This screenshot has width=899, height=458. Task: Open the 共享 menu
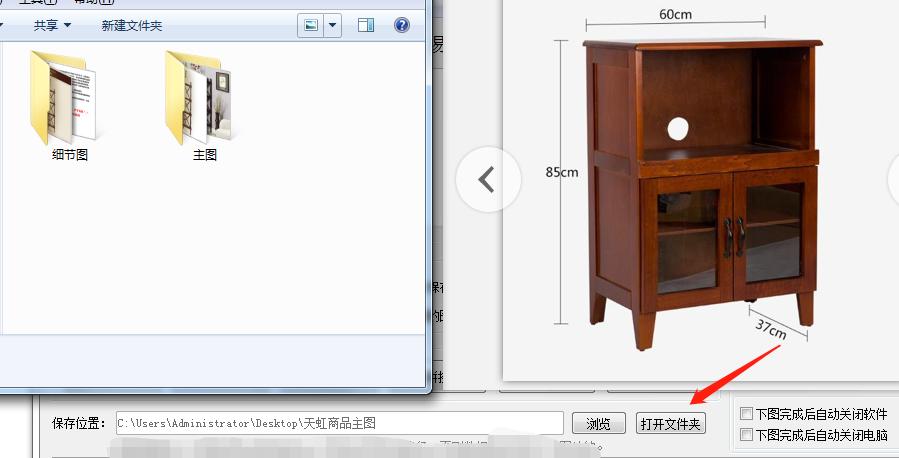(52, 25)
